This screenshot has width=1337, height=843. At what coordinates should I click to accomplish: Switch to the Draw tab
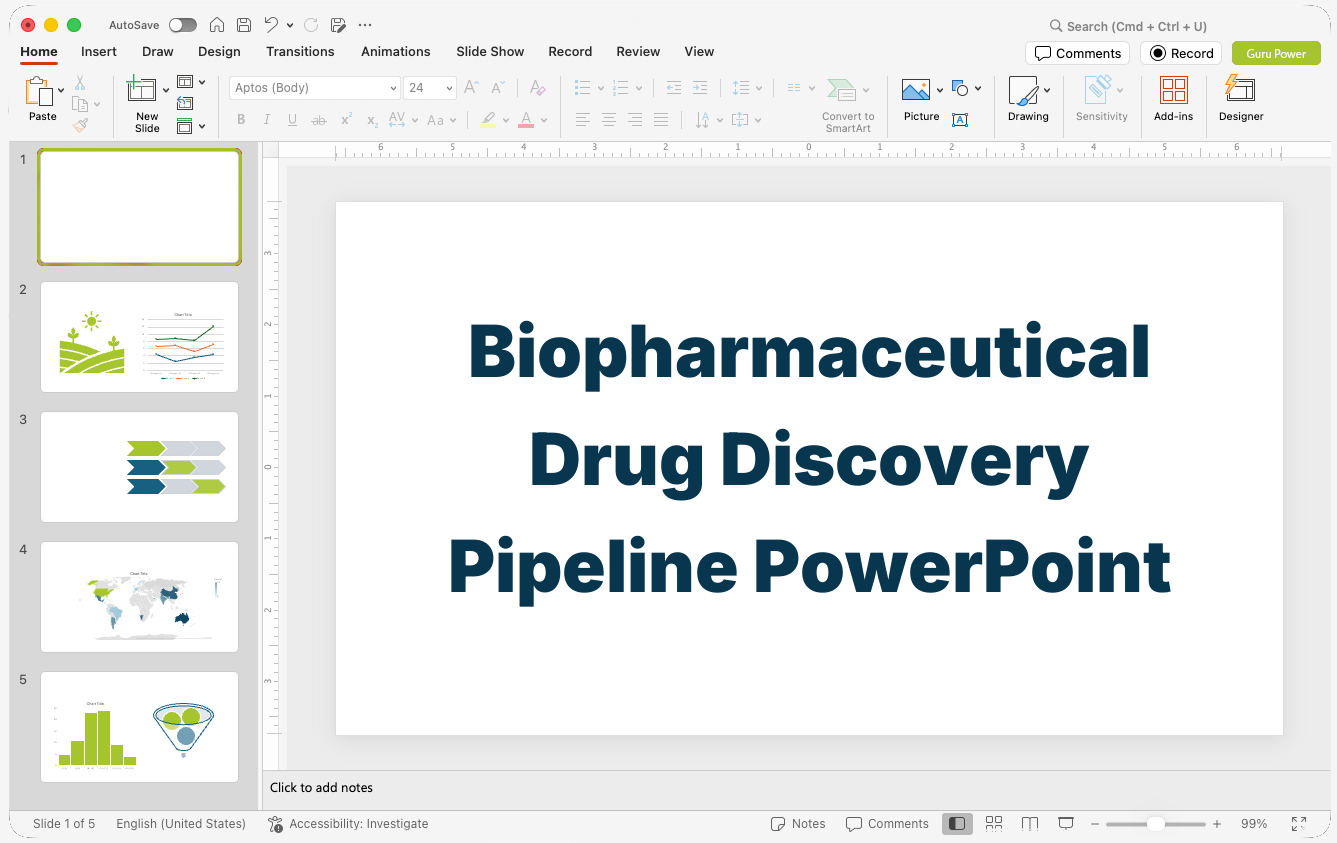(x=158, y=51)
